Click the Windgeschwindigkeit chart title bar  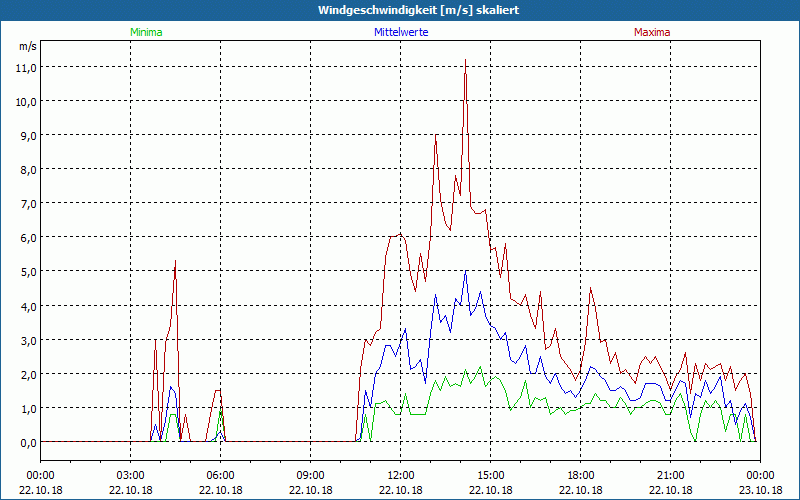pos(400,10)
